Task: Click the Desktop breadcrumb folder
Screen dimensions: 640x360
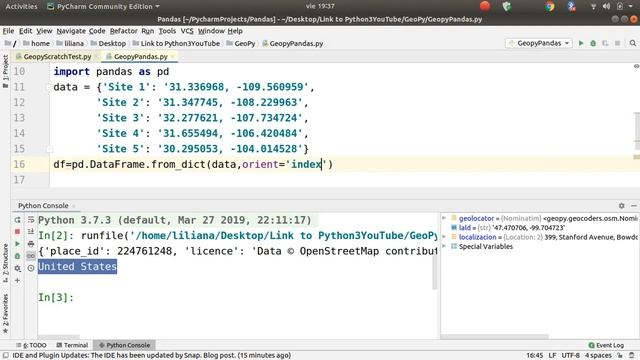Action: pyautogui.click(x=109, y=43)
